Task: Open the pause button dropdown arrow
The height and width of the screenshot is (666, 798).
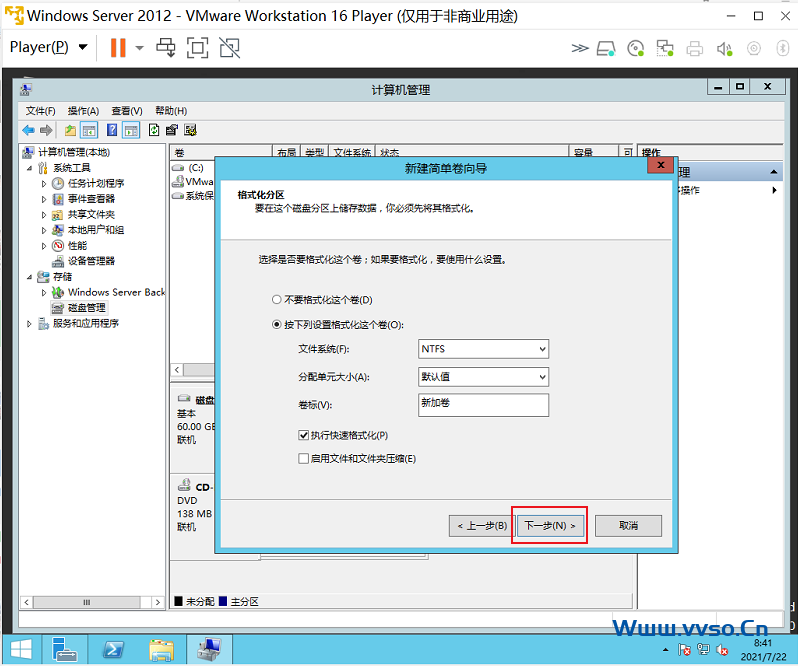Action: [139, 48]
